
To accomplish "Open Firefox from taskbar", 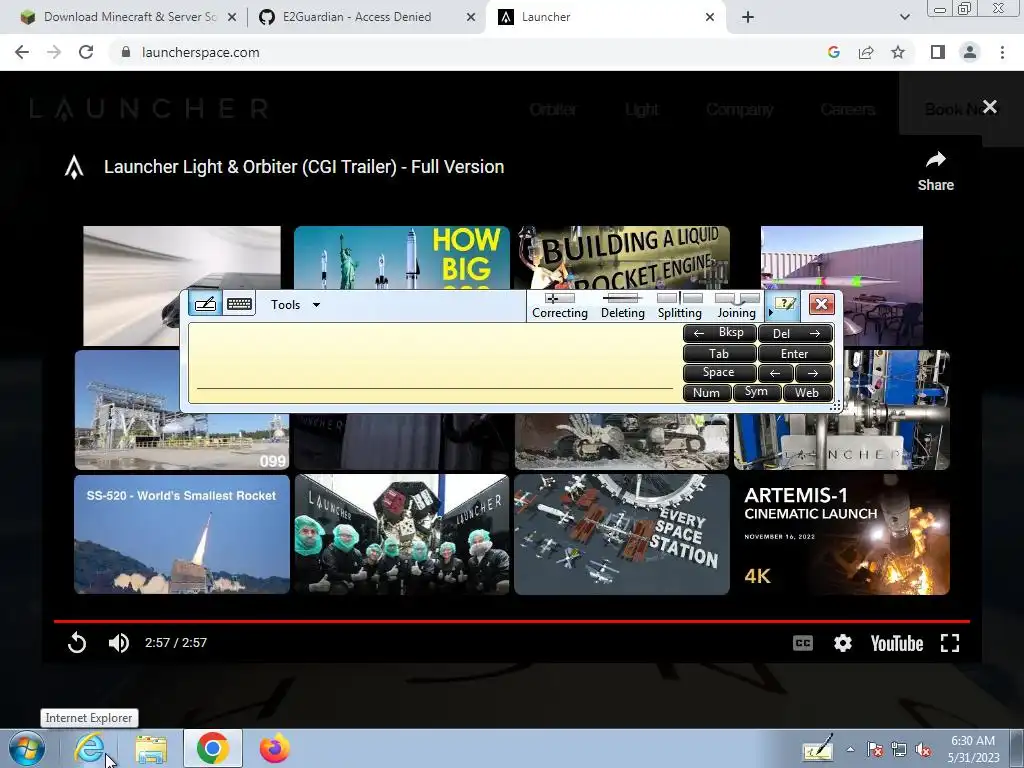I will tap(275, 748).
